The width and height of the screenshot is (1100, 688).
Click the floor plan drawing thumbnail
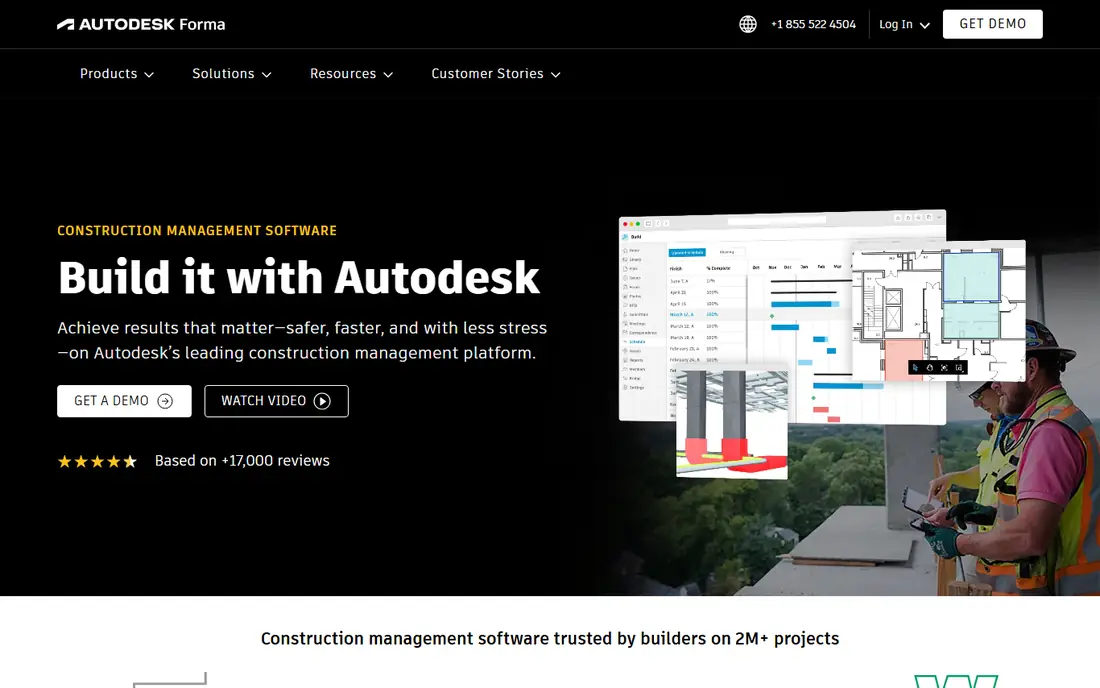(939, 311)
